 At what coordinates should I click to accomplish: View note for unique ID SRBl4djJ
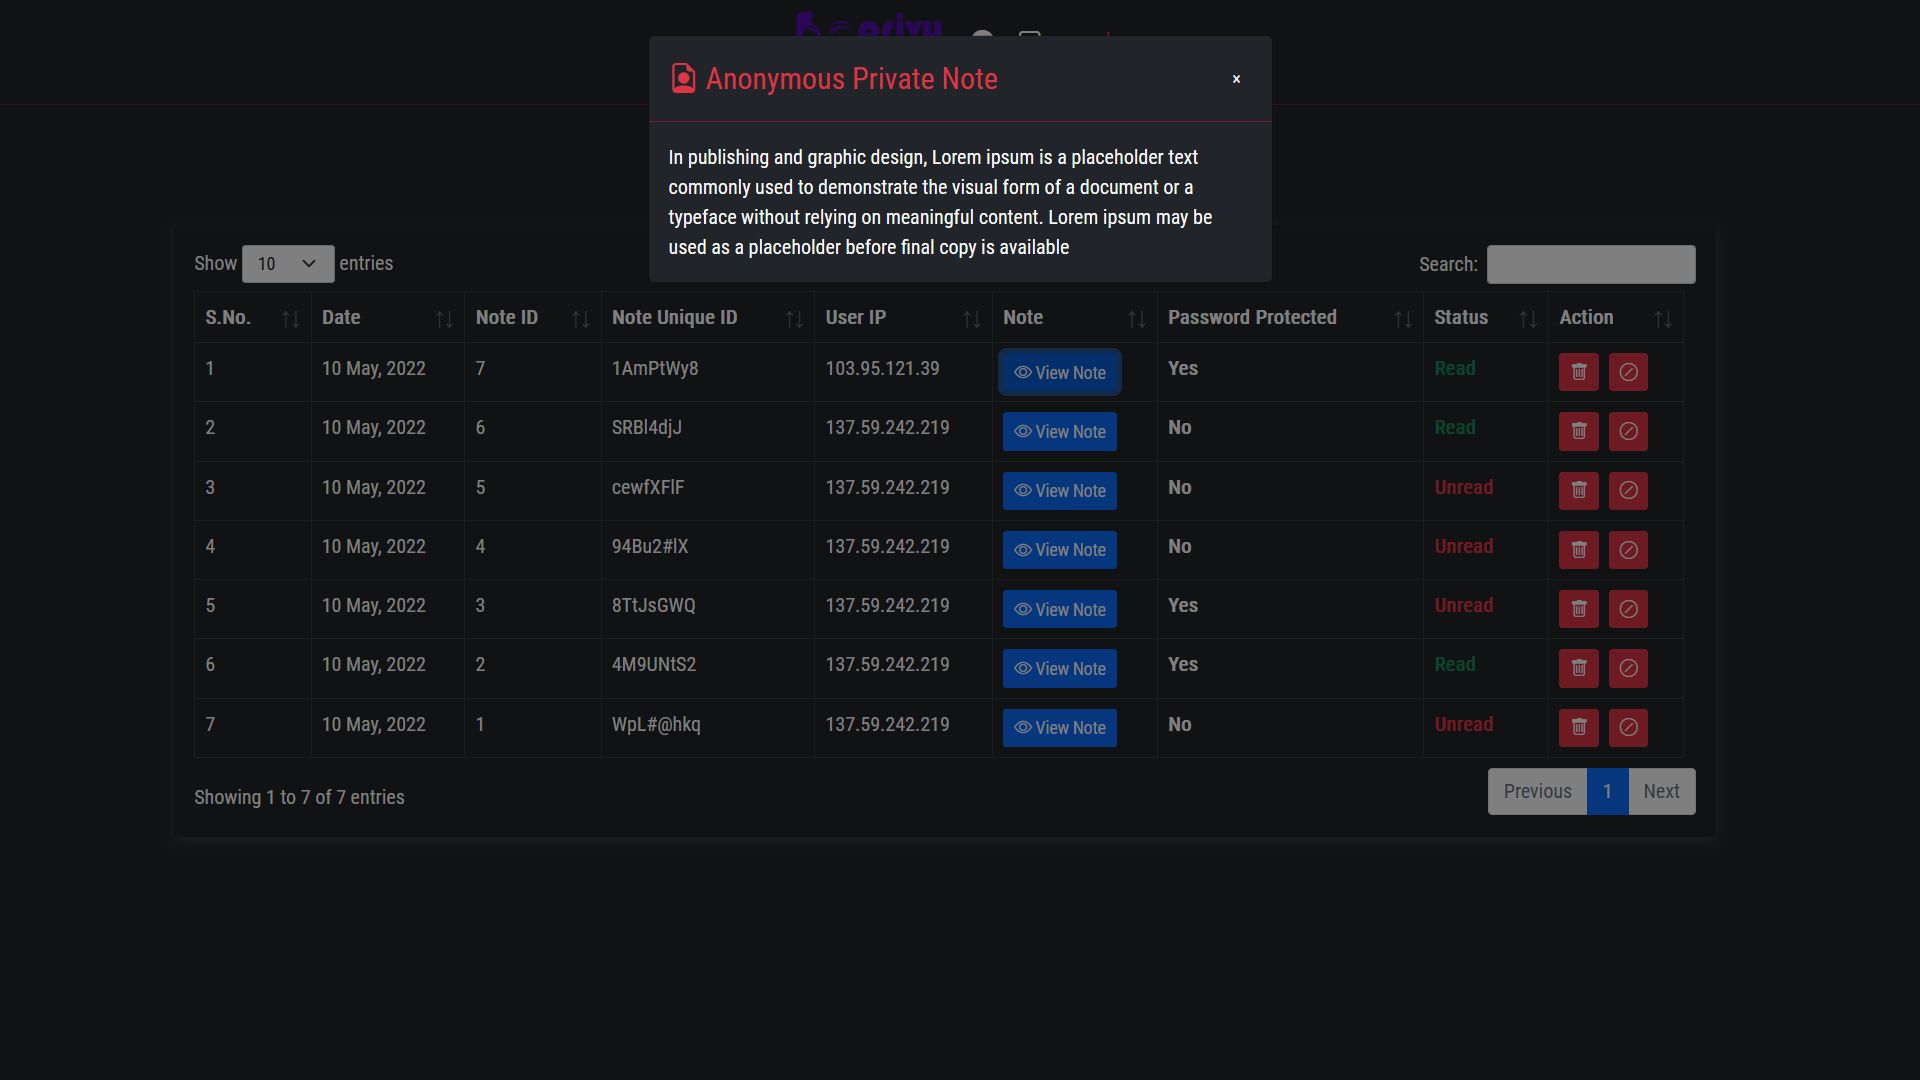(1059, 432)
